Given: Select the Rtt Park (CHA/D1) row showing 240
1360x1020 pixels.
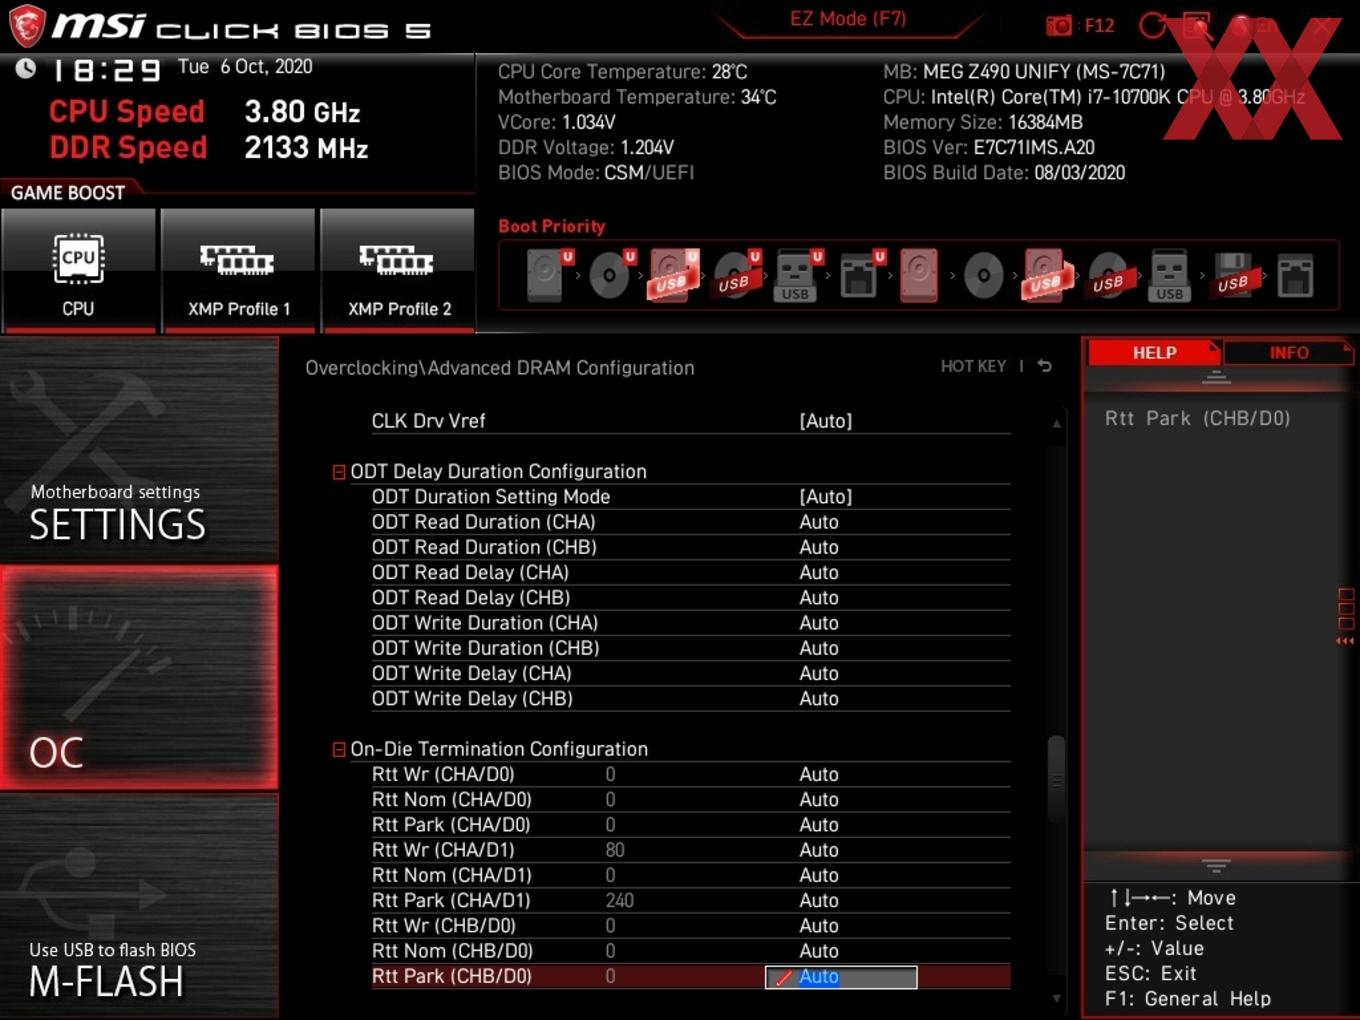Looking at the screenshot, I should tap(690, 901).
